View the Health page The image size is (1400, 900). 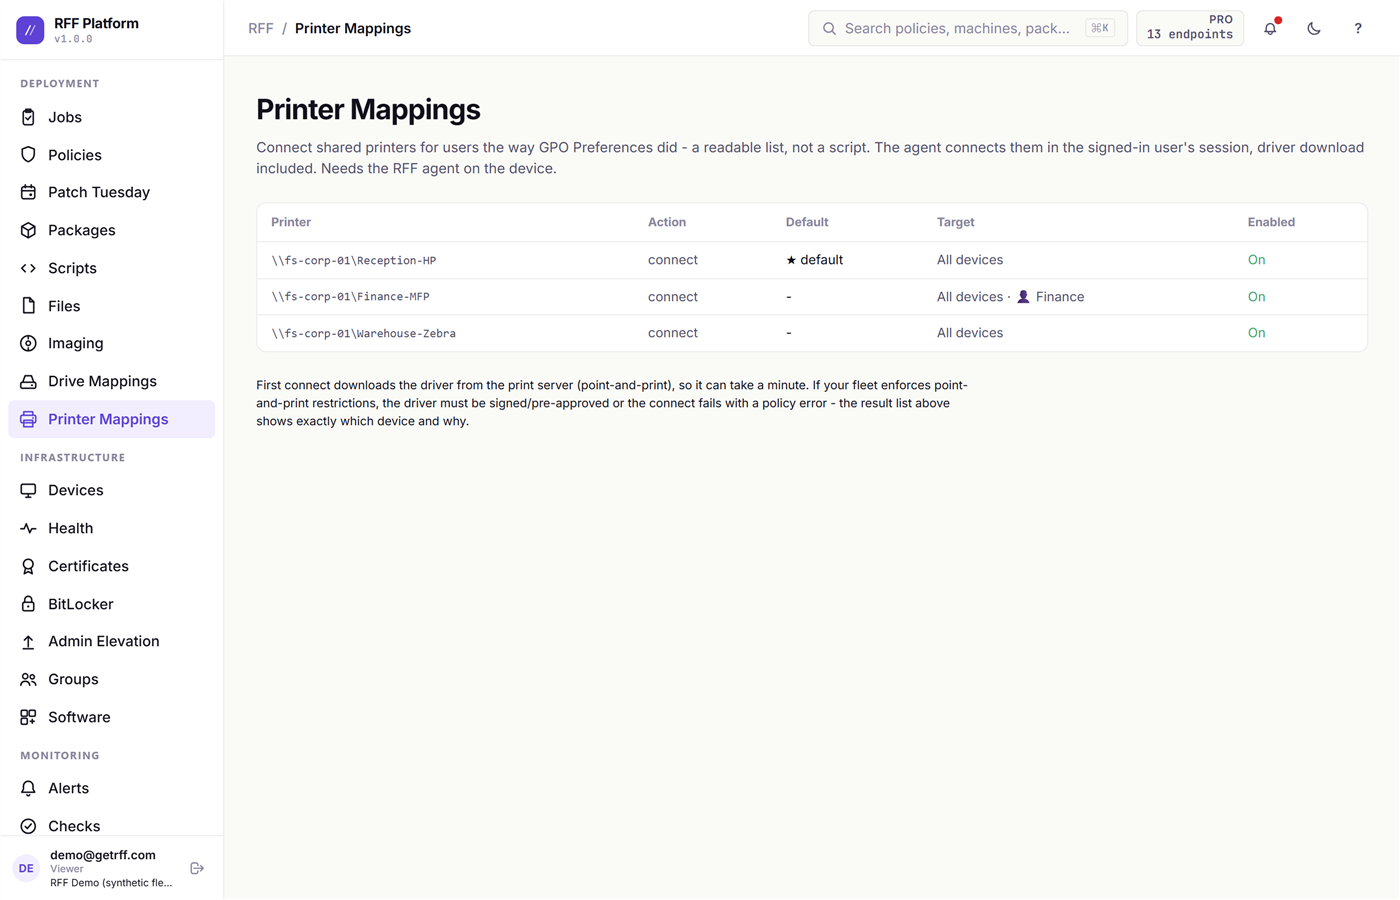point(111,528)
